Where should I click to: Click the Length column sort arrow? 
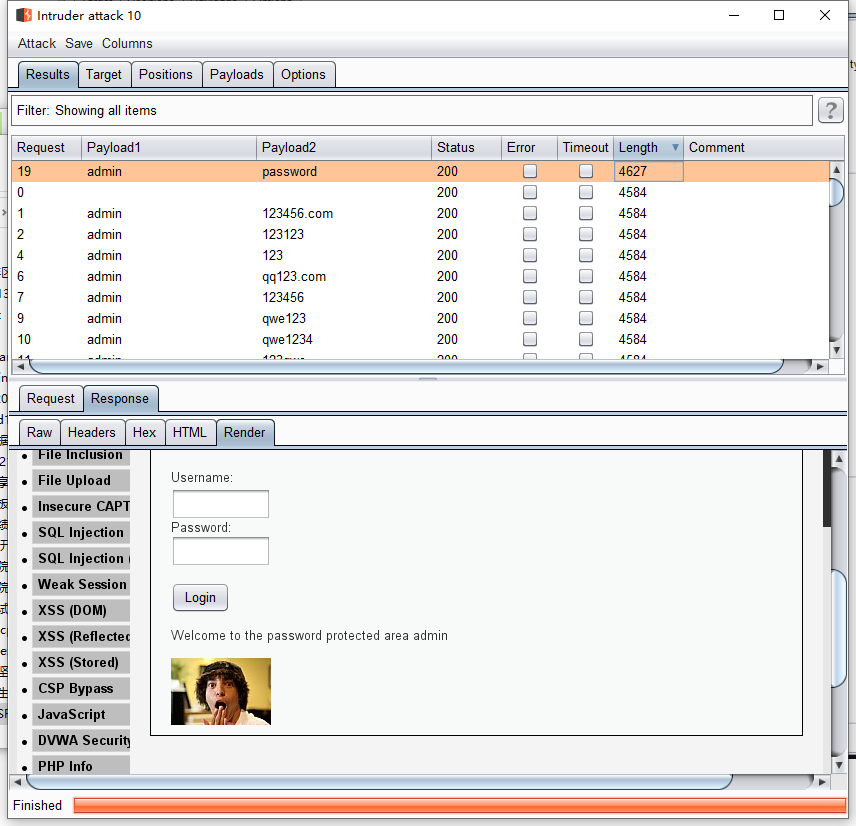tap(675, 148)
